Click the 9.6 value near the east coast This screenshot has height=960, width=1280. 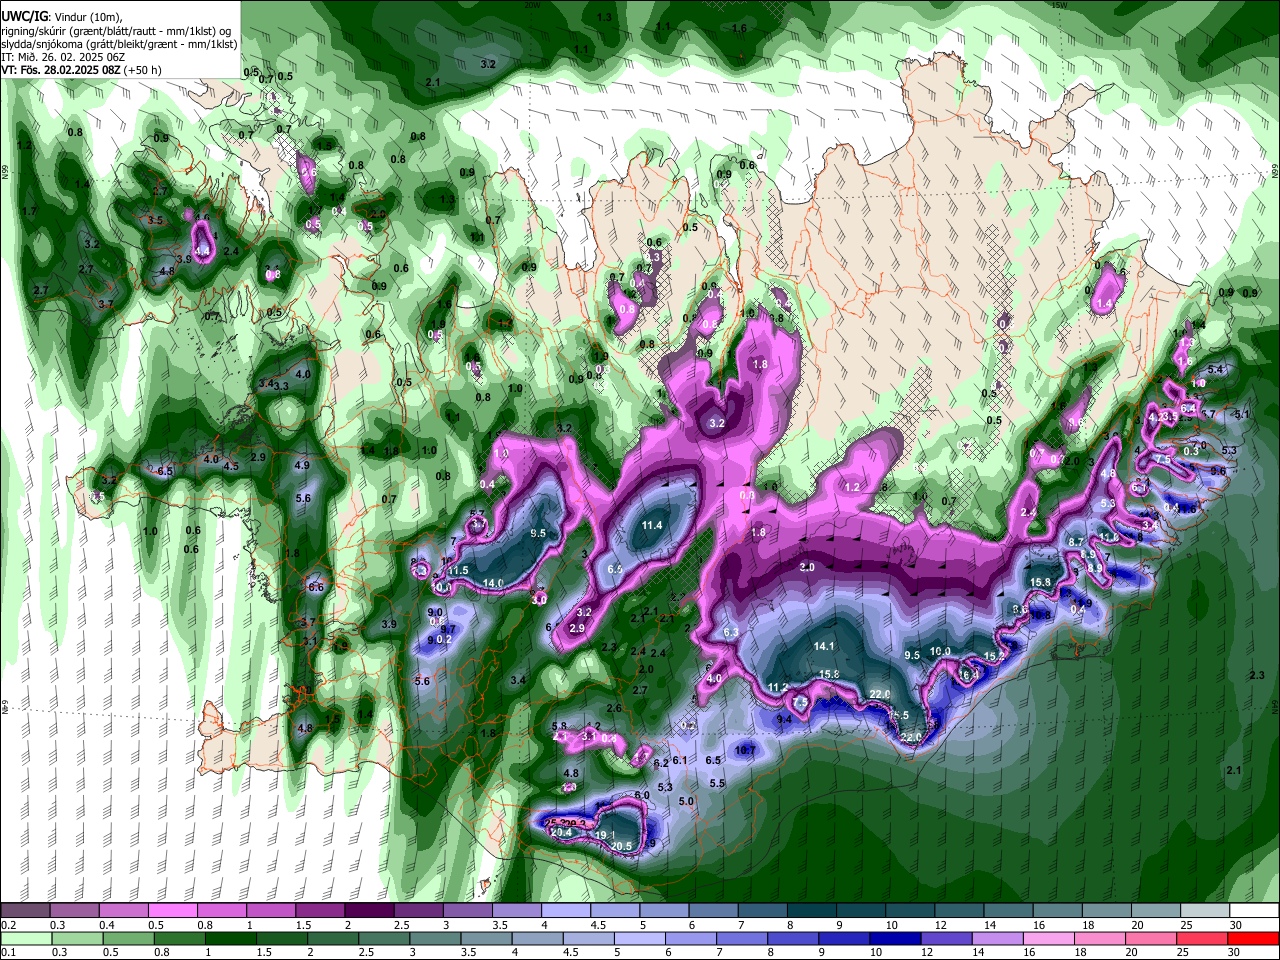pos(1218,470)
